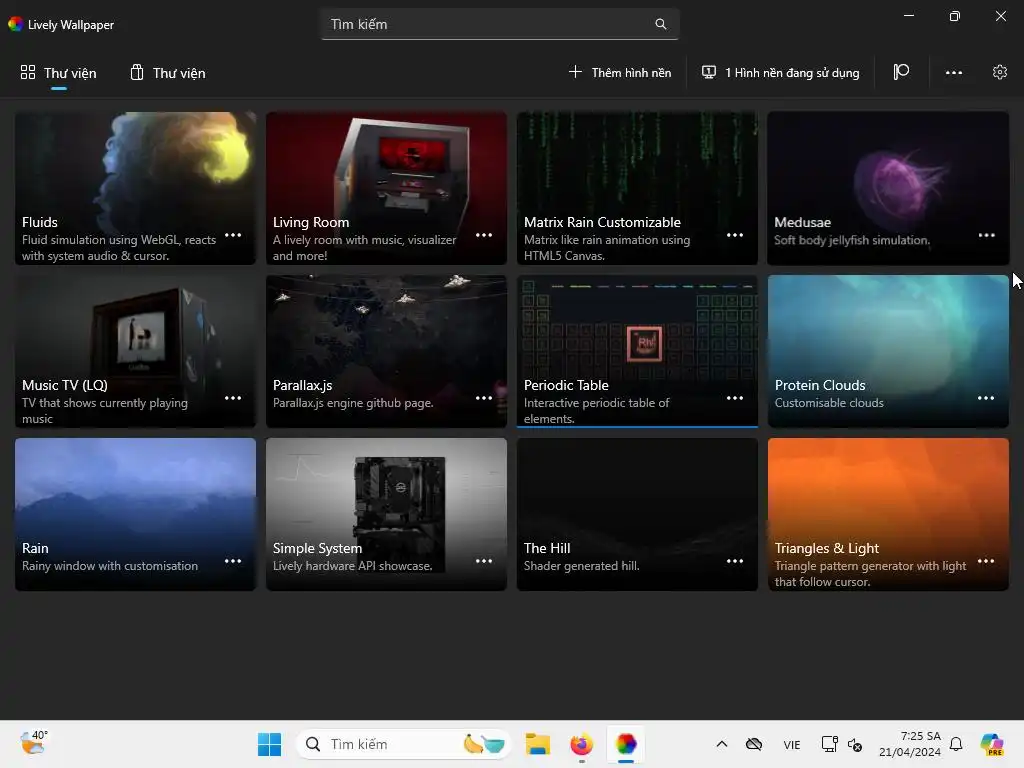Open notification bell in taskbar
This screenshot has width=1024, height=768.
956,744
